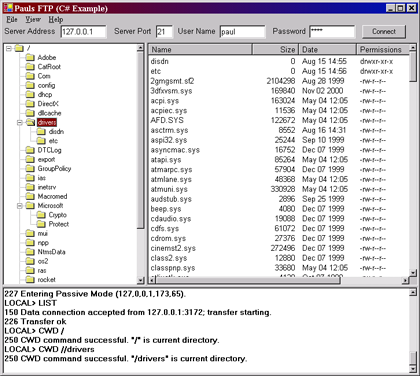
Task: Select the os2 folder icon
Action: pyautogui.click(x=30, y=261)
